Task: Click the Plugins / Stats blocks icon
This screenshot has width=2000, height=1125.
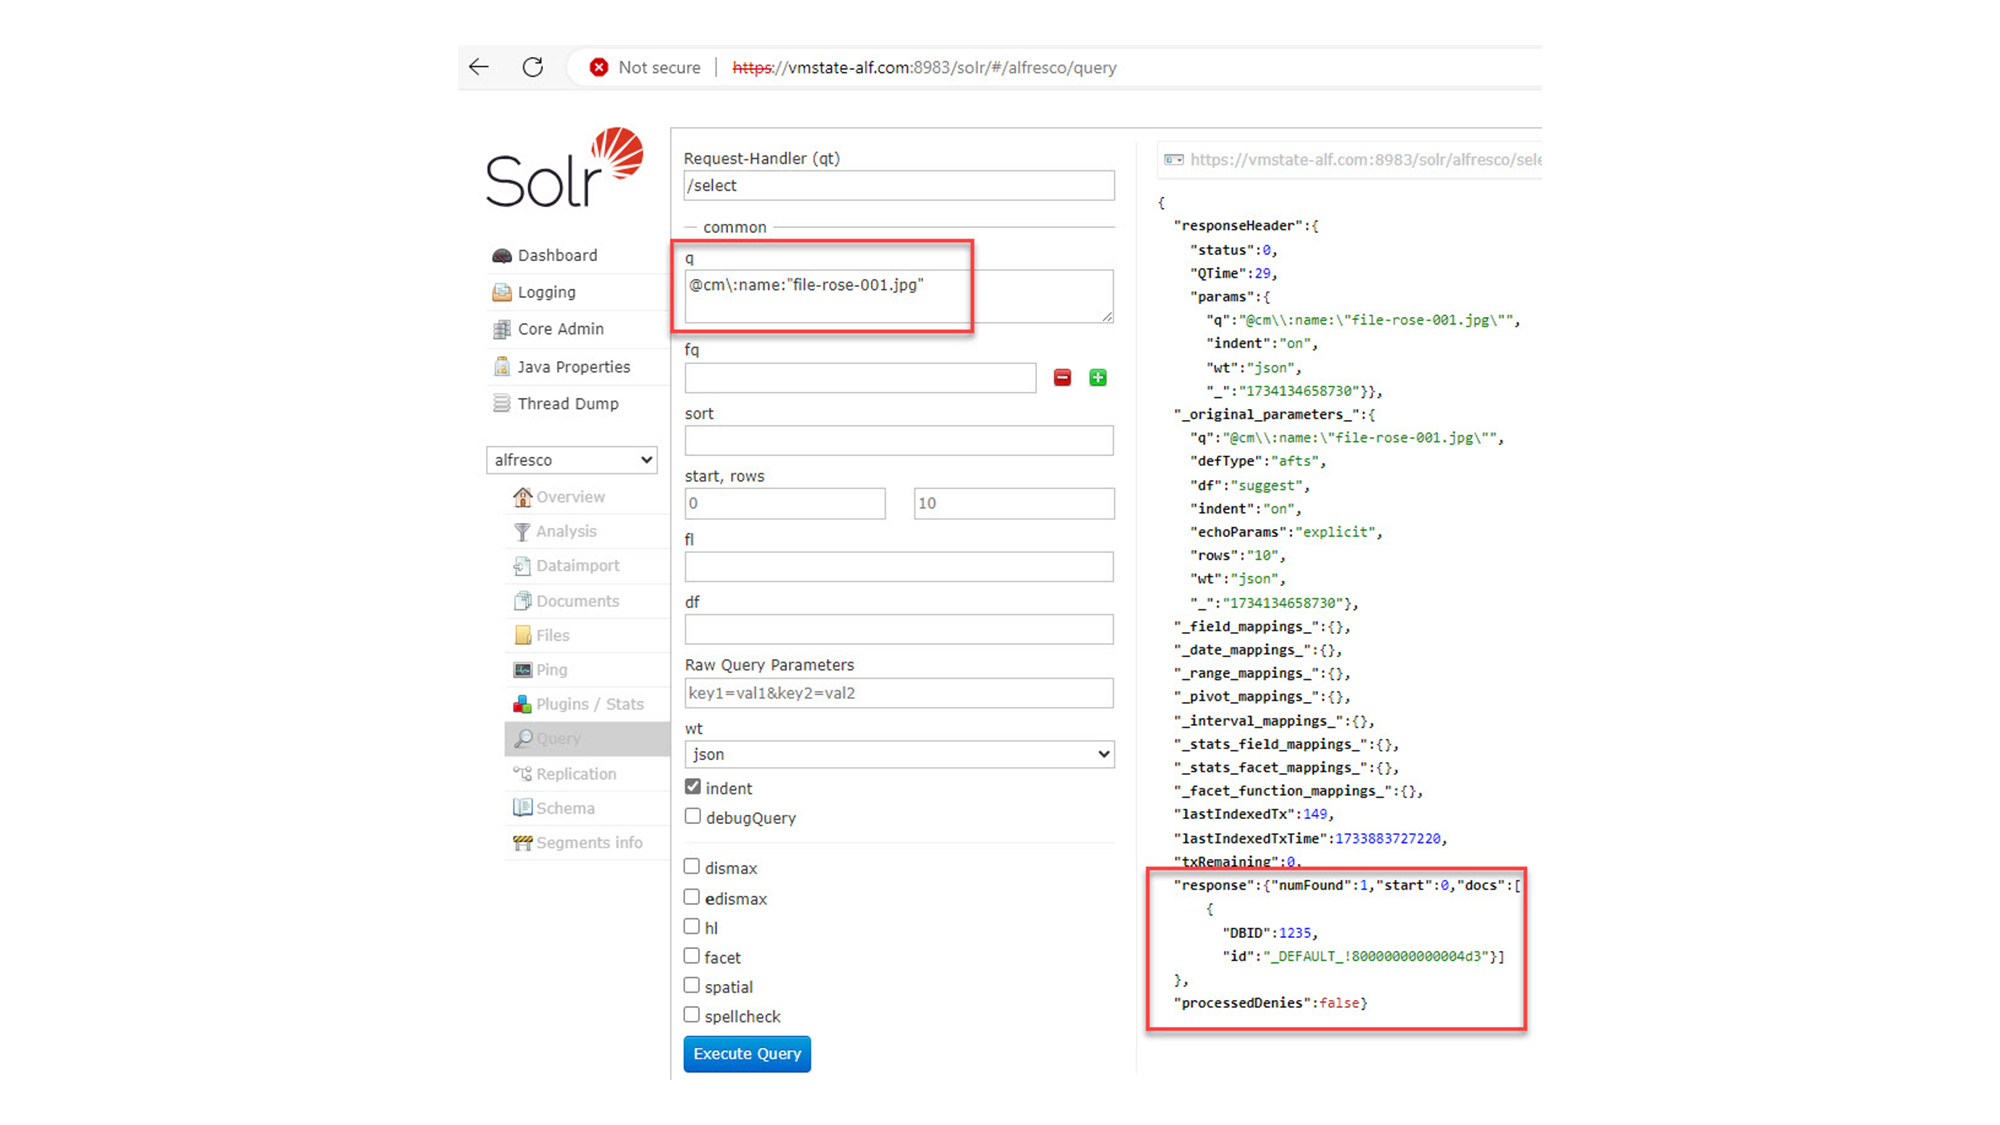Action: pyautogui.click(x=522, y=704)
